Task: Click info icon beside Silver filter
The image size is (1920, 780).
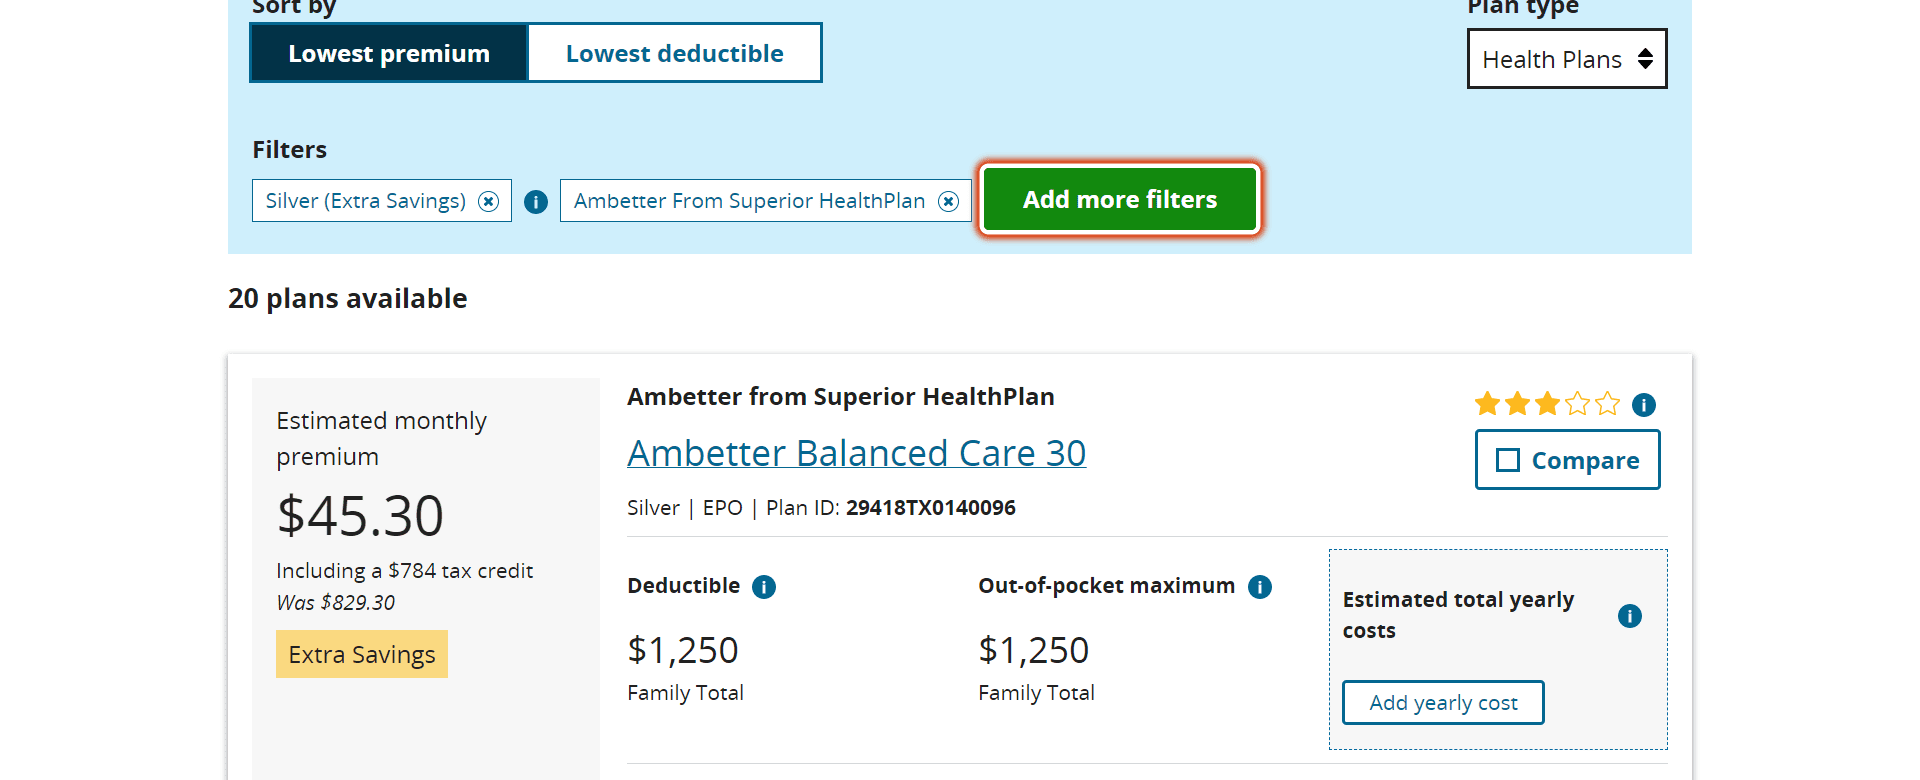Action: click(536, 202)
